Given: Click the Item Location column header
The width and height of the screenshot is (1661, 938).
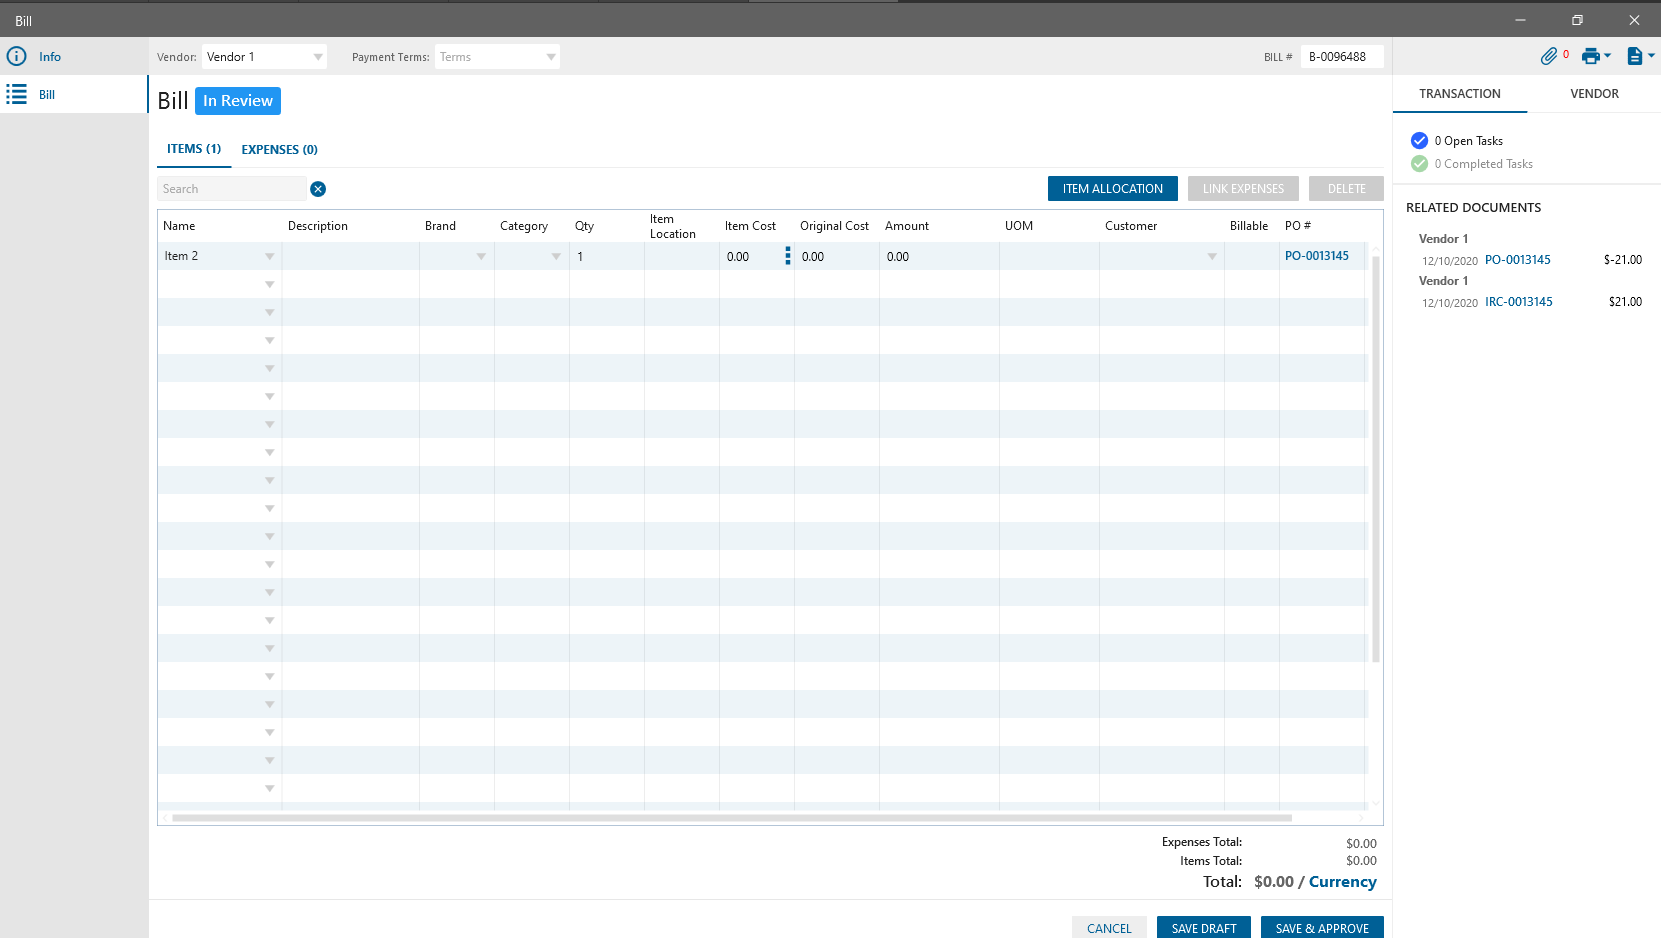Looking at the screenshot, I should pyautogui.click(x=673, y=226).
